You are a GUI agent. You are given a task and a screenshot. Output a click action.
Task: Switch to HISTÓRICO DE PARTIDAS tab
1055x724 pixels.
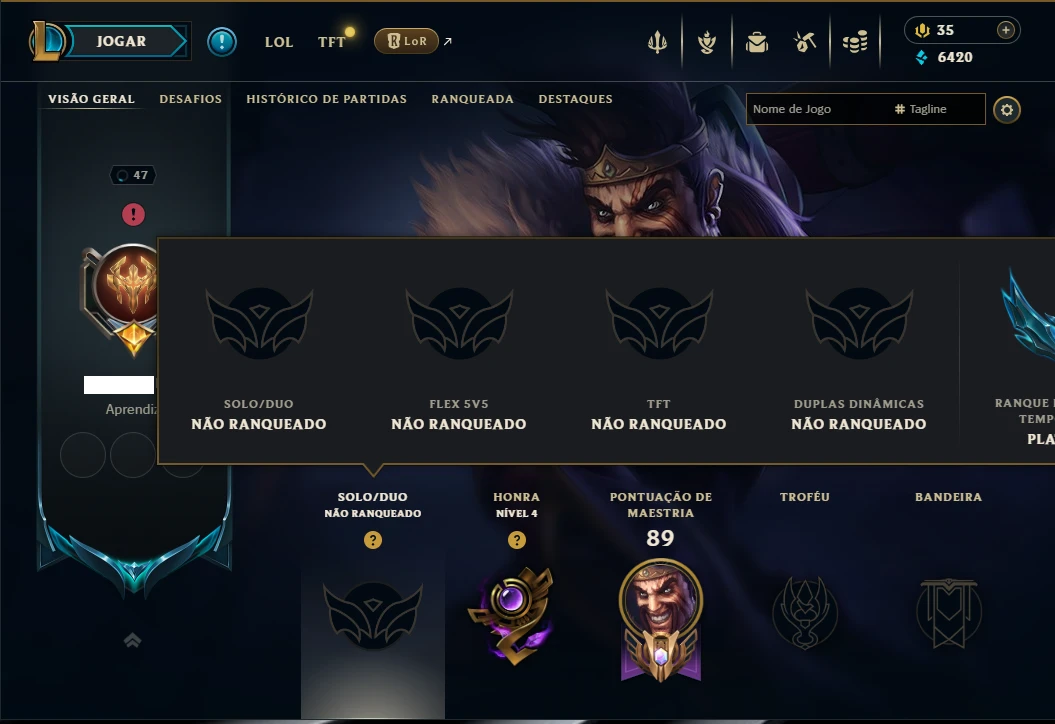point(326,99)
